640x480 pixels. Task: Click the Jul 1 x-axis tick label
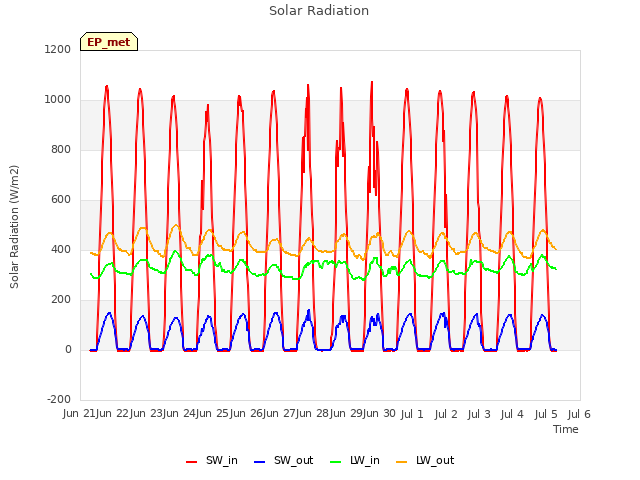point(412,414)
